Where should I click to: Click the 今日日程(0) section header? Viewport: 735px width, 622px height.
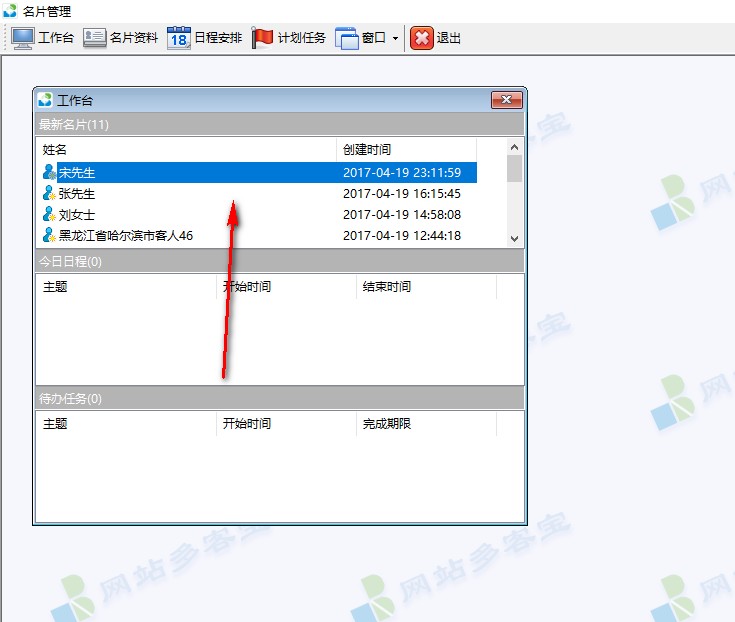[x=279, y=262]
